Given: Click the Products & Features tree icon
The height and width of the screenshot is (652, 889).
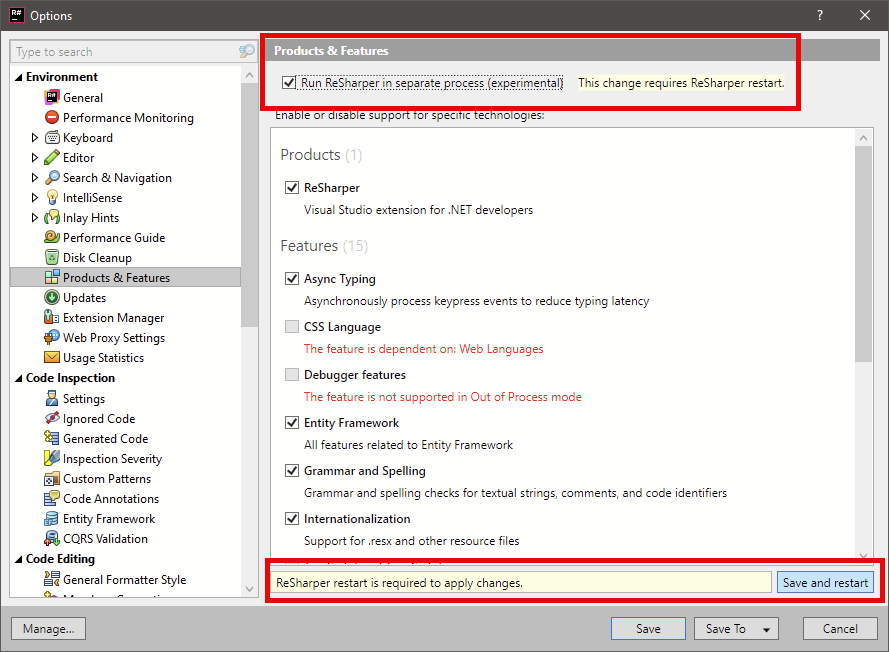Looking at the screenshot, I should (52, 277).
